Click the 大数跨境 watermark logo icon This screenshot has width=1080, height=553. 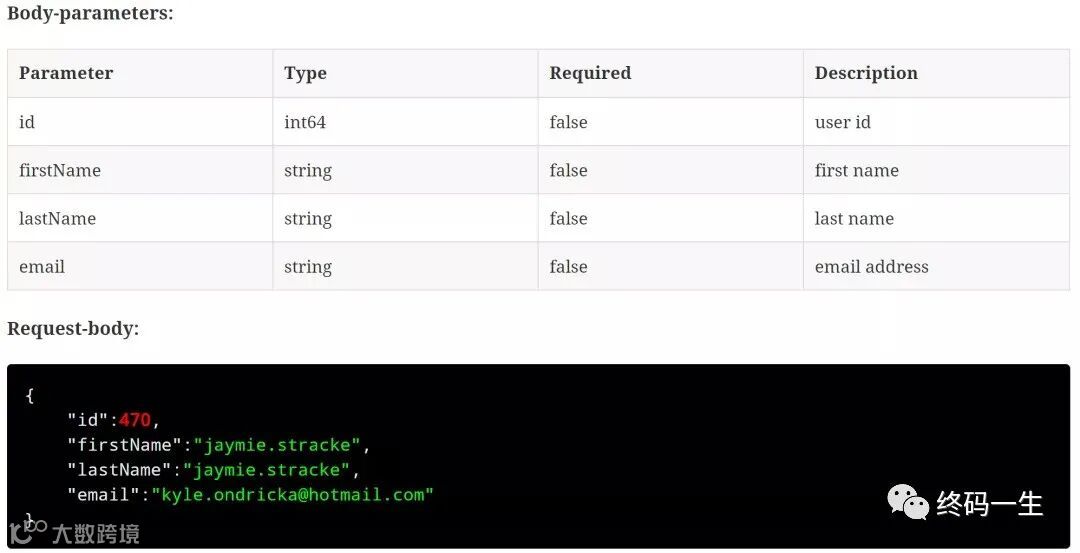point(27,533)
